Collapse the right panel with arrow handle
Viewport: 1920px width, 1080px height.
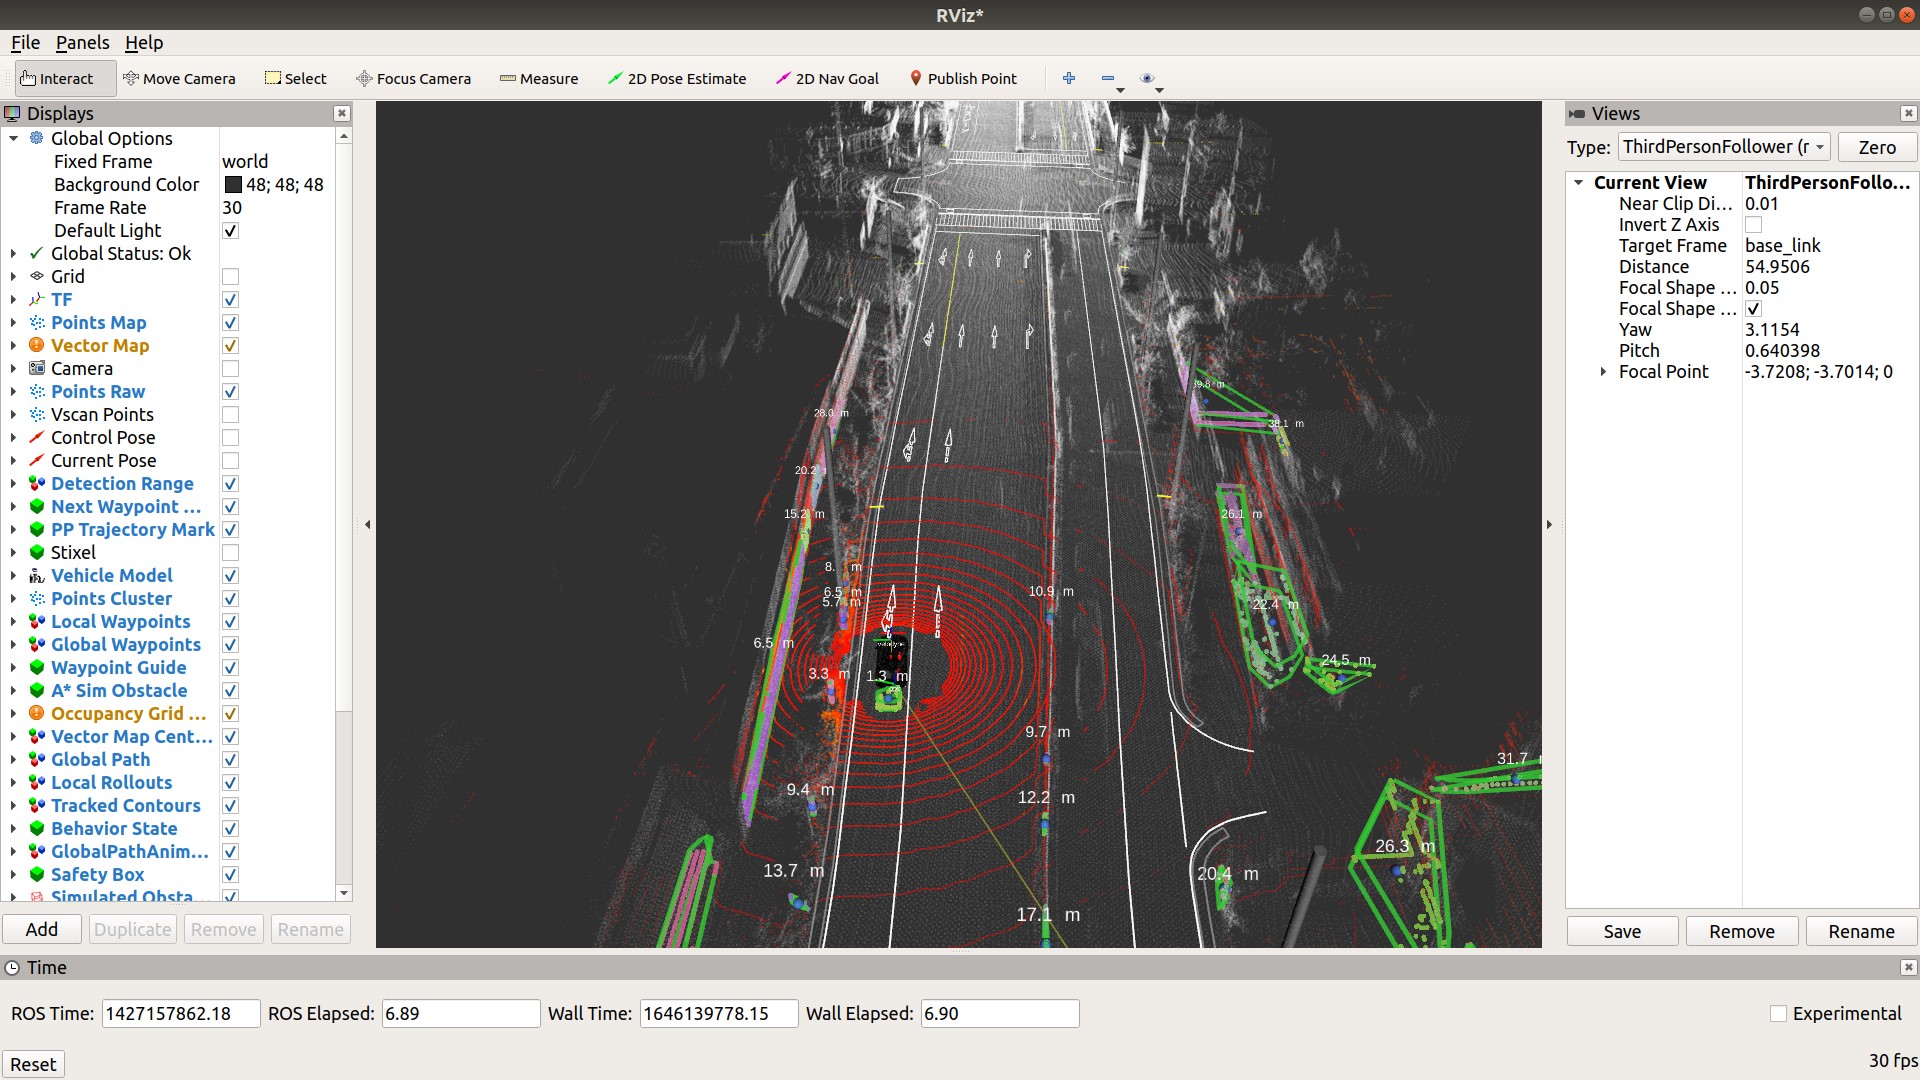(x=1549, y=524)
